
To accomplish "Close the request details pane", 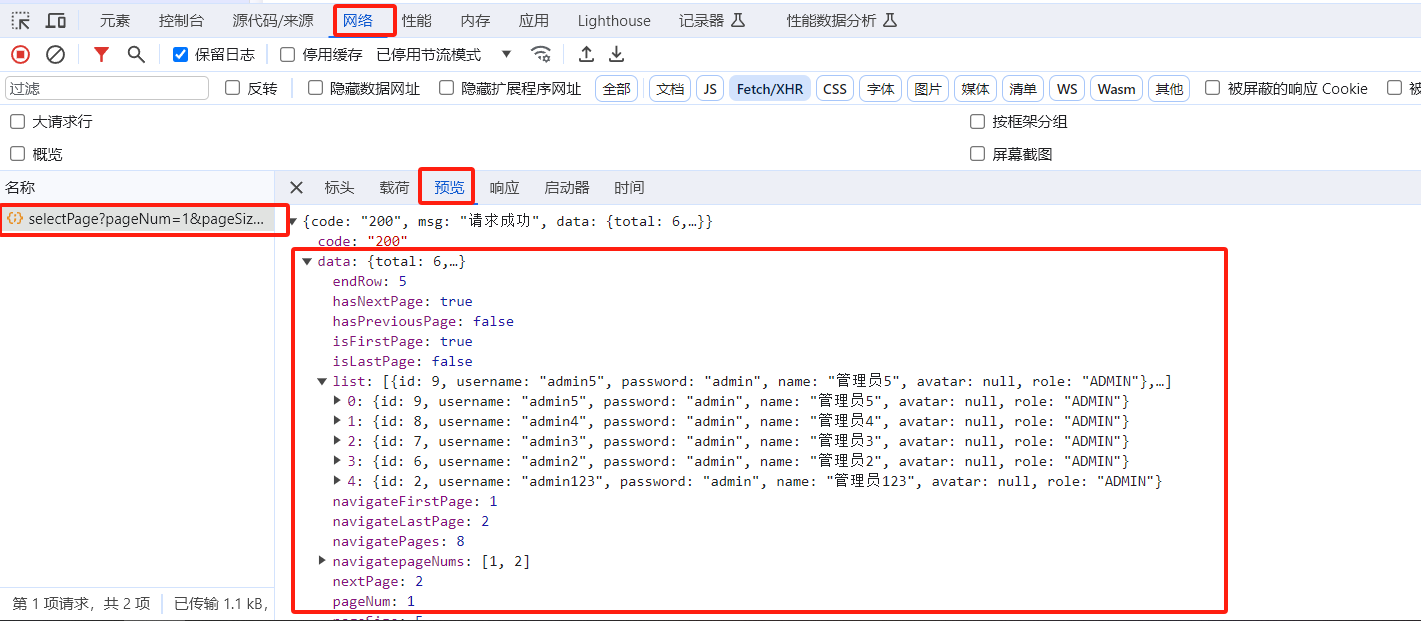I will click(x=296, y=187).
